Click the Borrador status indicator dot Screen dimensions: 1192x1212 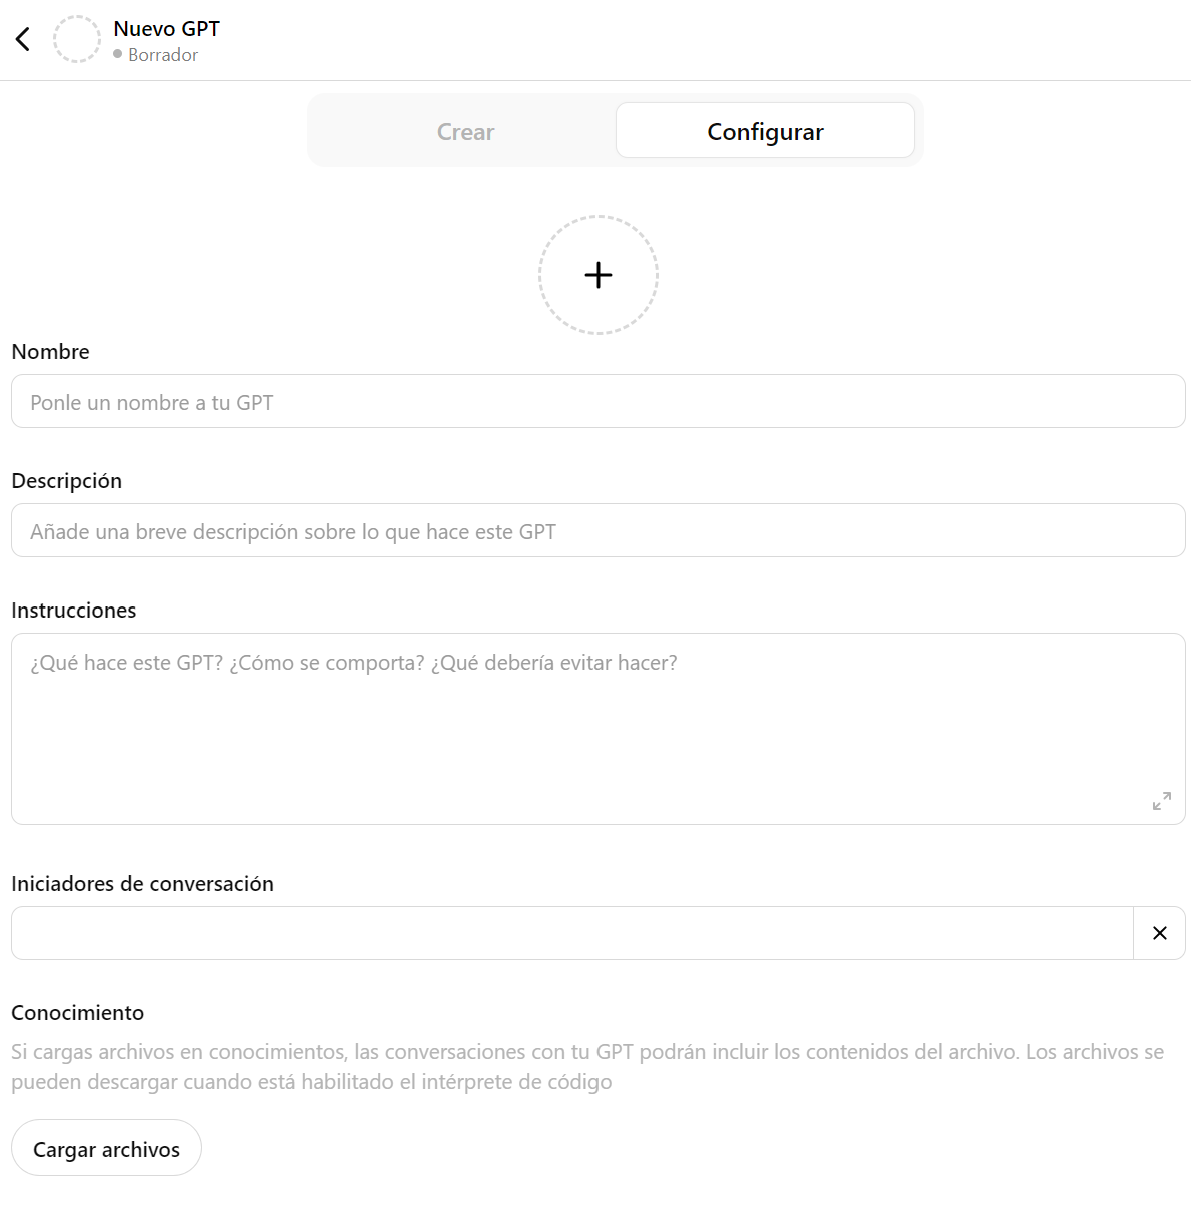pyautogui.click(x=117, y=55)
